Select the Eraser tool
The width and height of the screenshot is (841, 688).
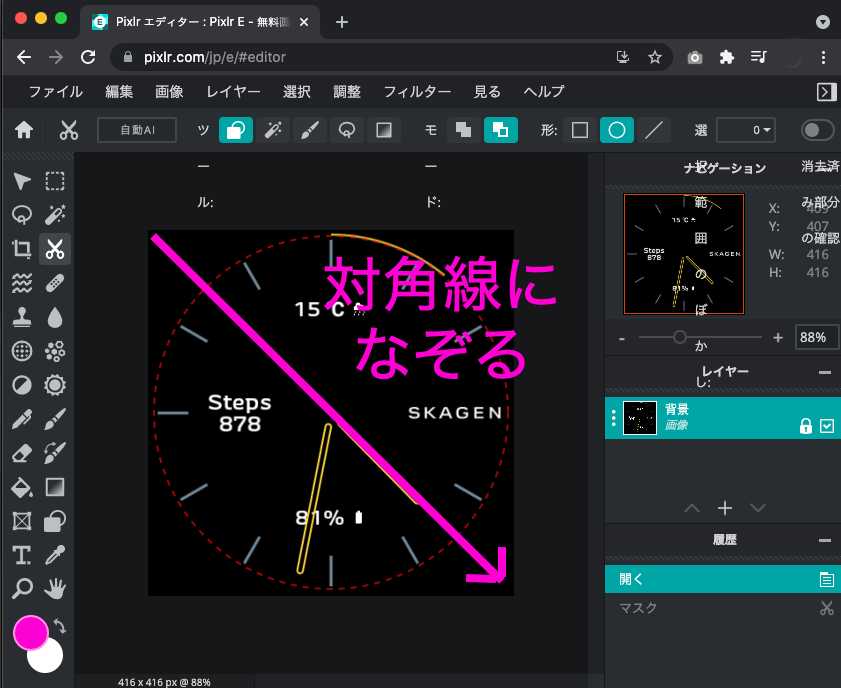(21, 453)
